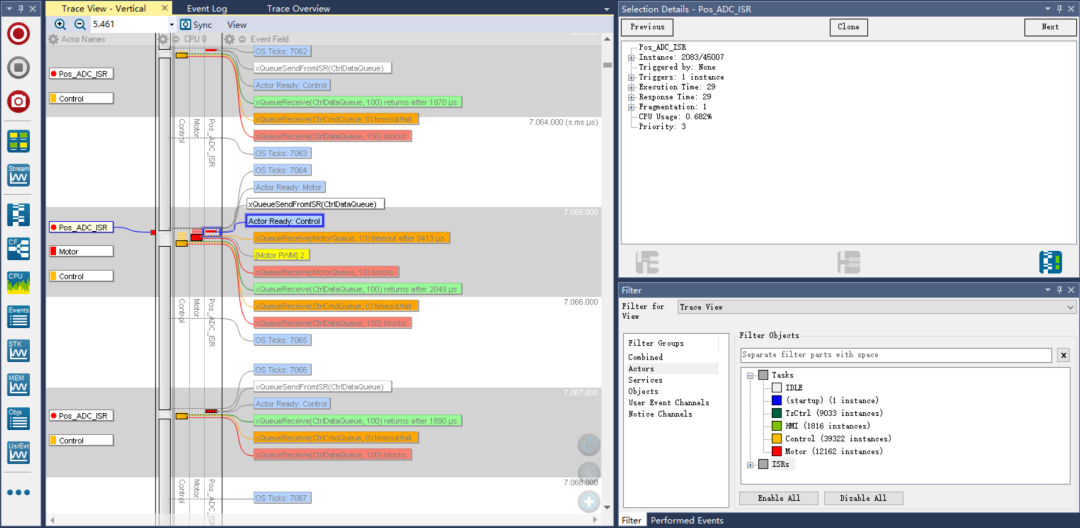Open the View menu in trace toolbar
This screenshot has height=528, width=1080.
[x=237, y=24]
